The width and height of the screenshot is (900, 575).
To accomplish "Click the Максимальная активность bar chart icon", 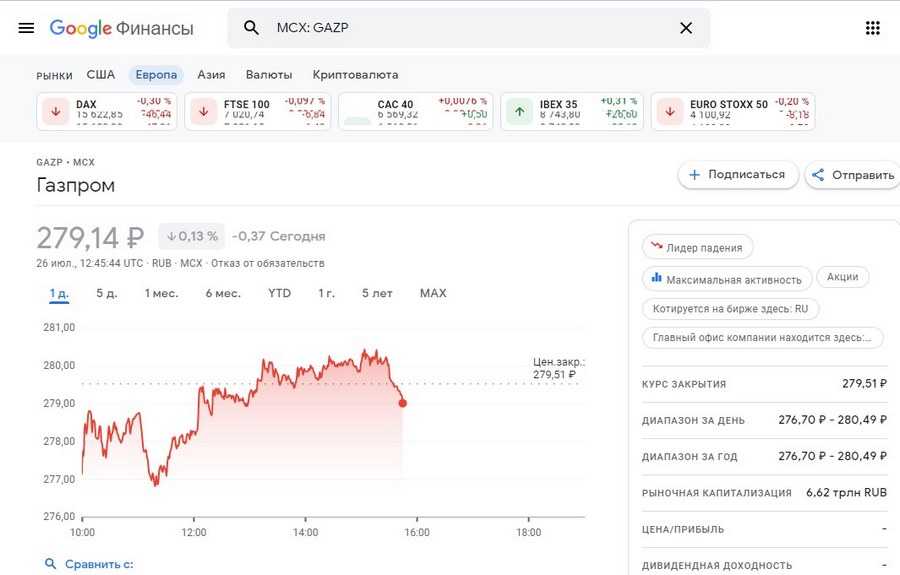I will [x=657, y=278].
